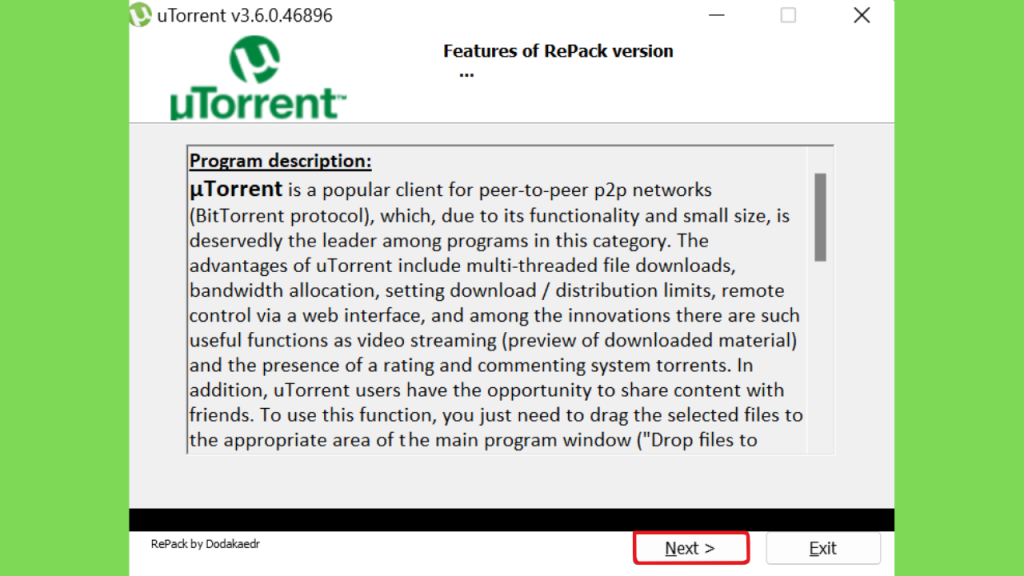This screenshot has height=576, width=1024.
Task: Click the ellipsis below the Features heading
Action: point(466,74)
